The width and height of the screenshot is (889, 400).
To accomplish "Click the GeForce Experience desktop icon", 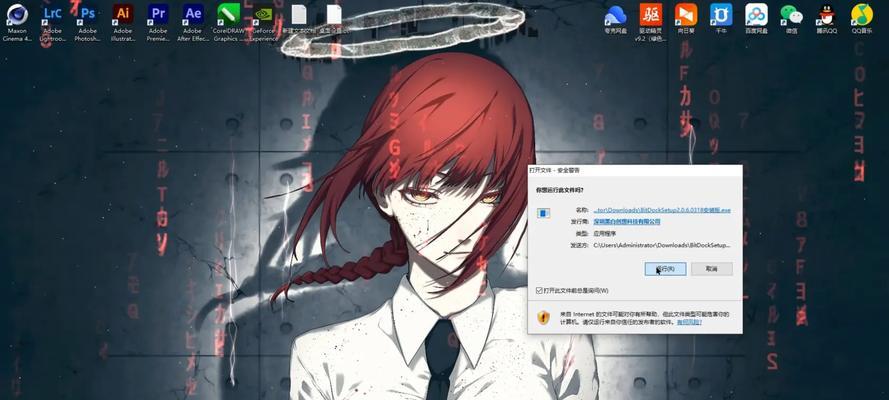I will pos(264,22).
